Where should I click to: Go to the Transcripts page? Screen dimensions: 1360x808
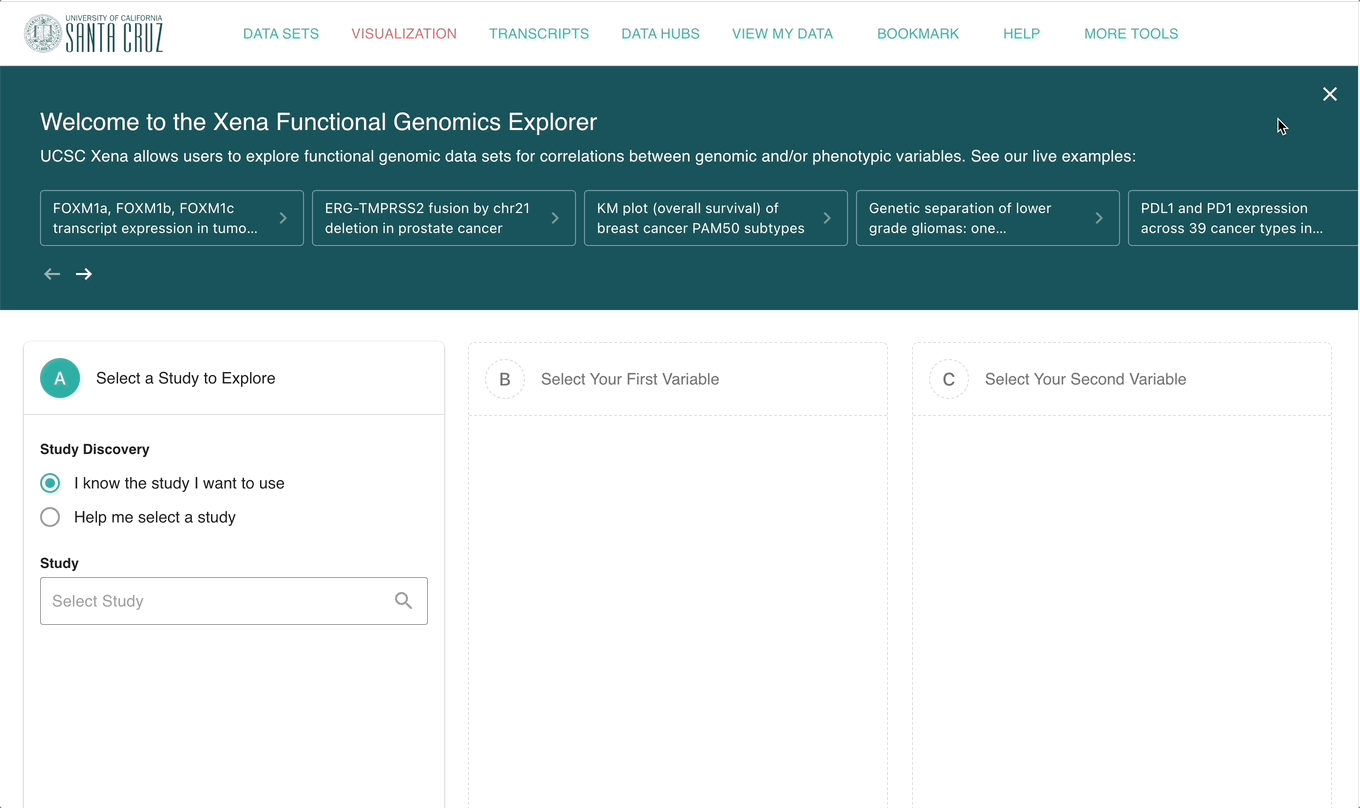tap(539, 34)
